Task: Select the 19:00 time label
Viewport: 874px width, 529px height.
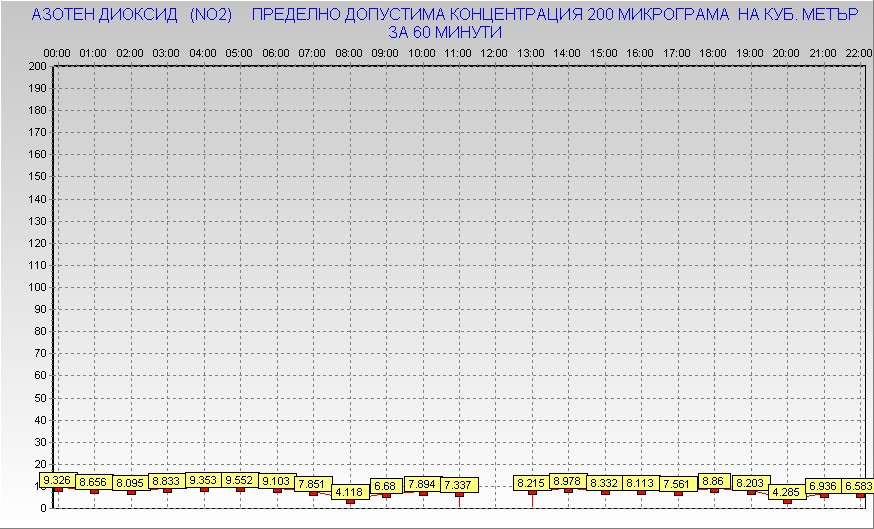Action: click(750, 54)
